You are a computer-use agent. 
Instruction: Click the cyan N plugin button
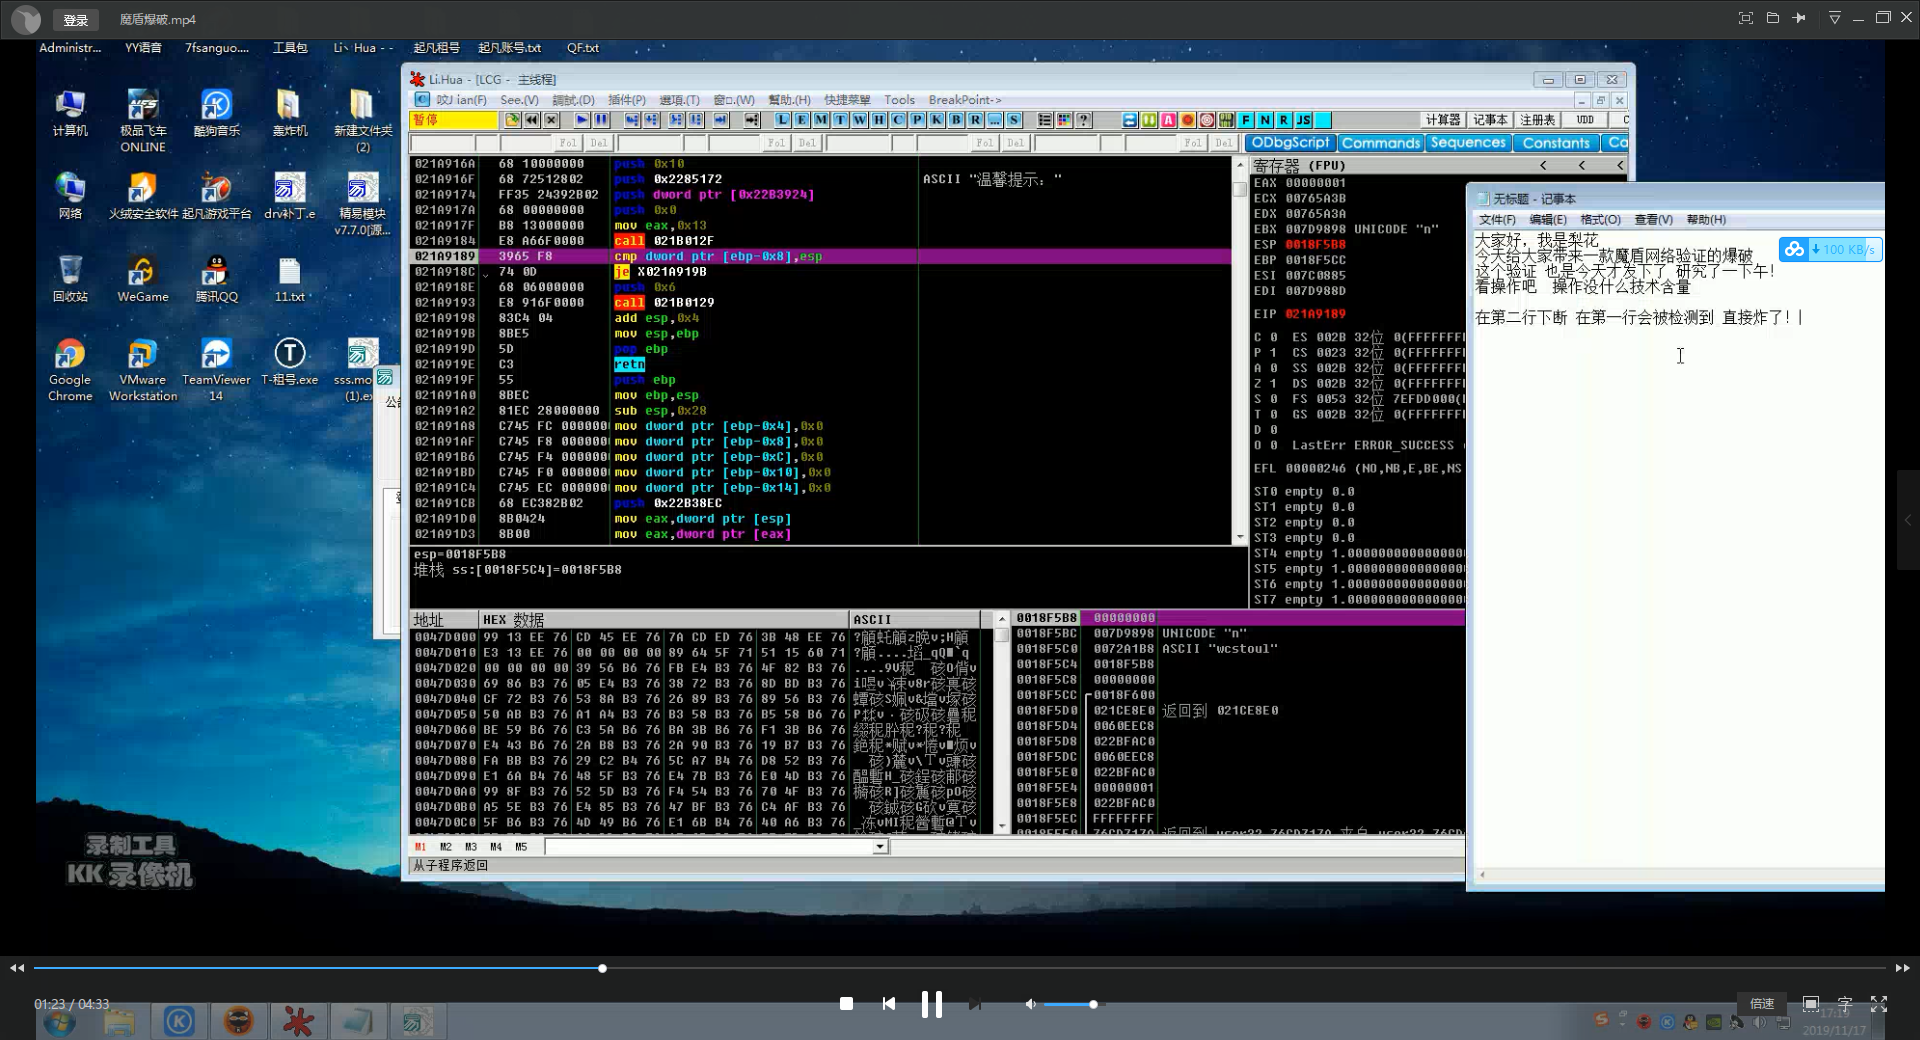(x=1265, y=120)
